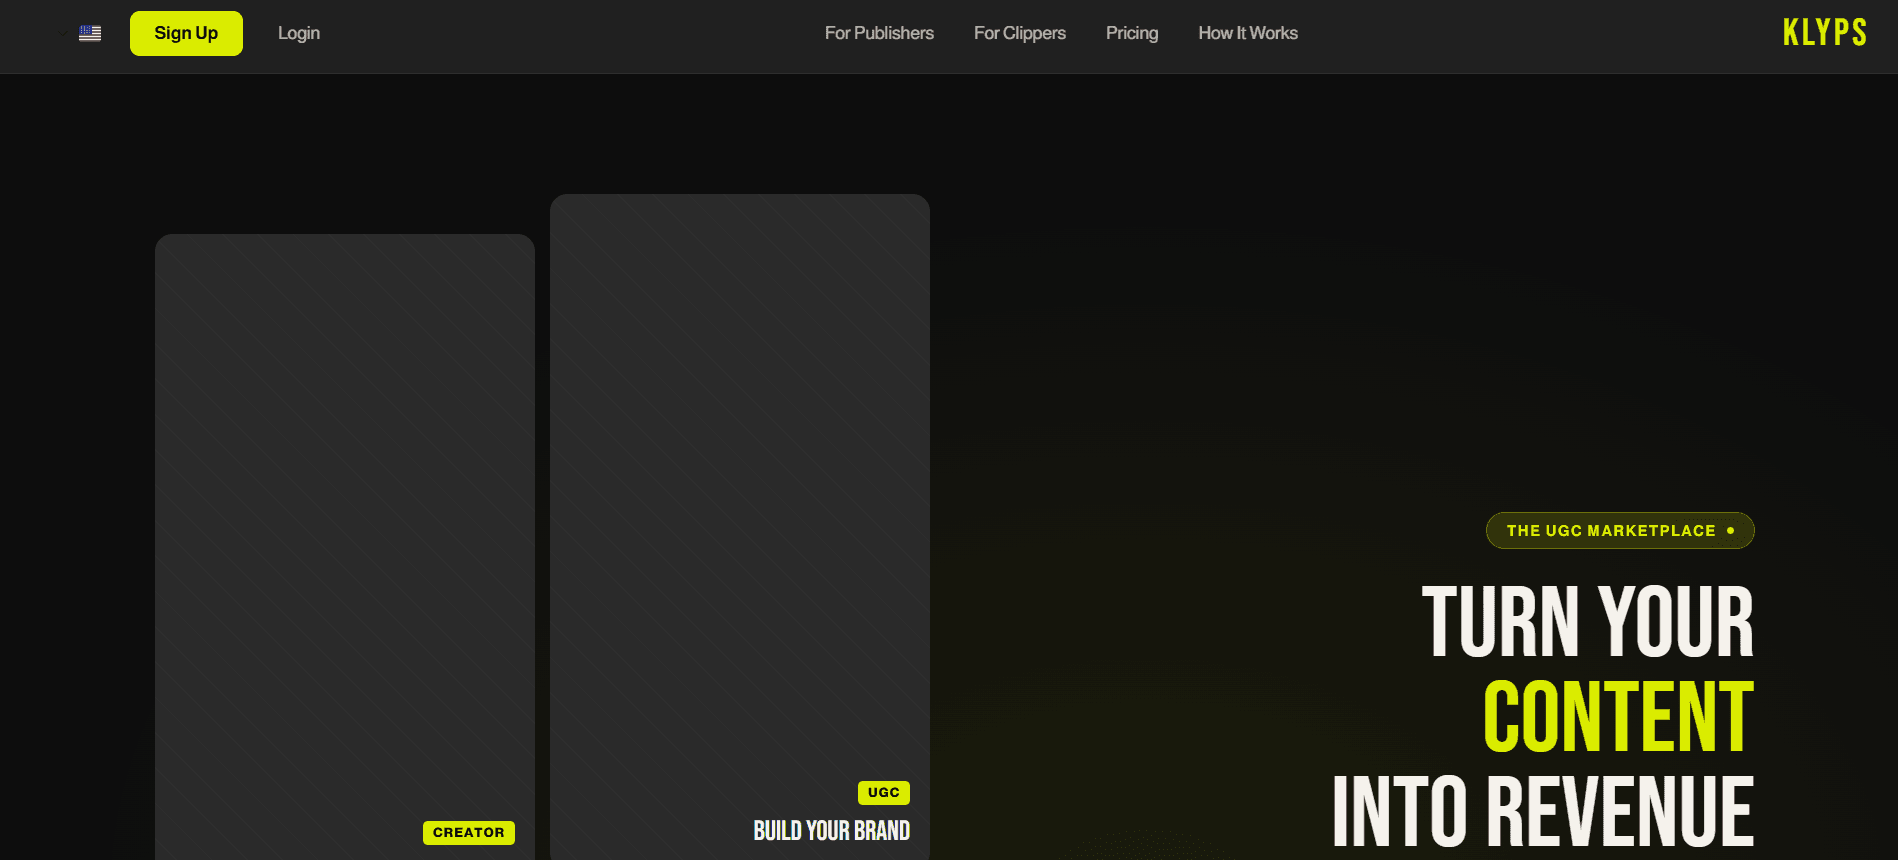The height and width of the screenshot is (860, 1898).
Task: Click the US flag language icon
Action: (90, 33)
